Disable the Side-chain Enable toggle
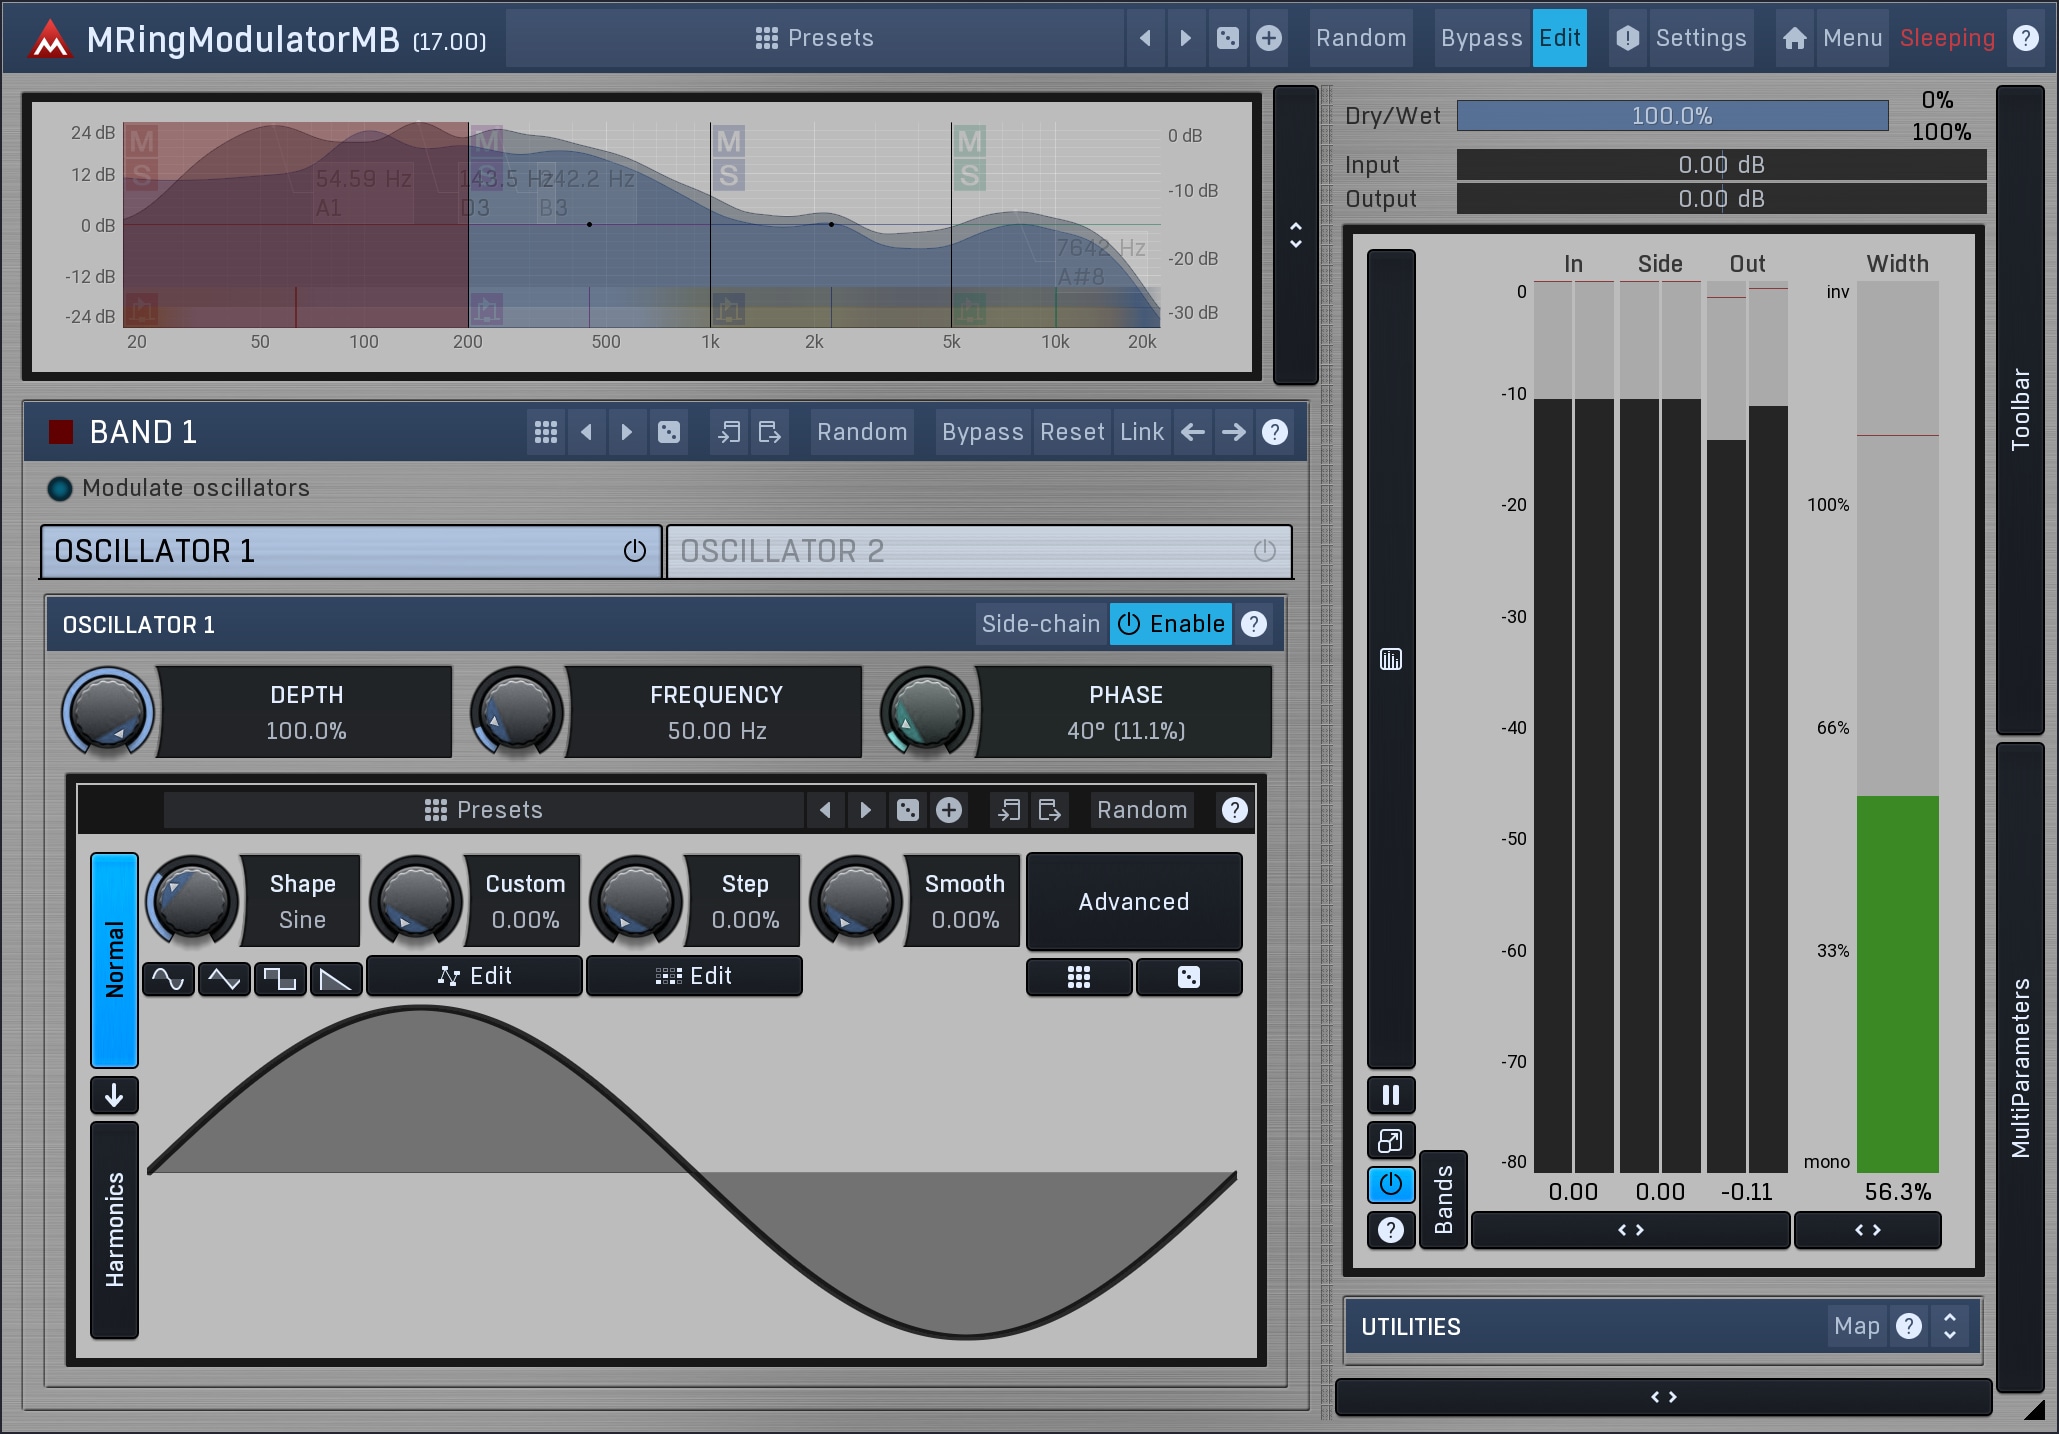2059x1434 pixels. pos(1170,624)
